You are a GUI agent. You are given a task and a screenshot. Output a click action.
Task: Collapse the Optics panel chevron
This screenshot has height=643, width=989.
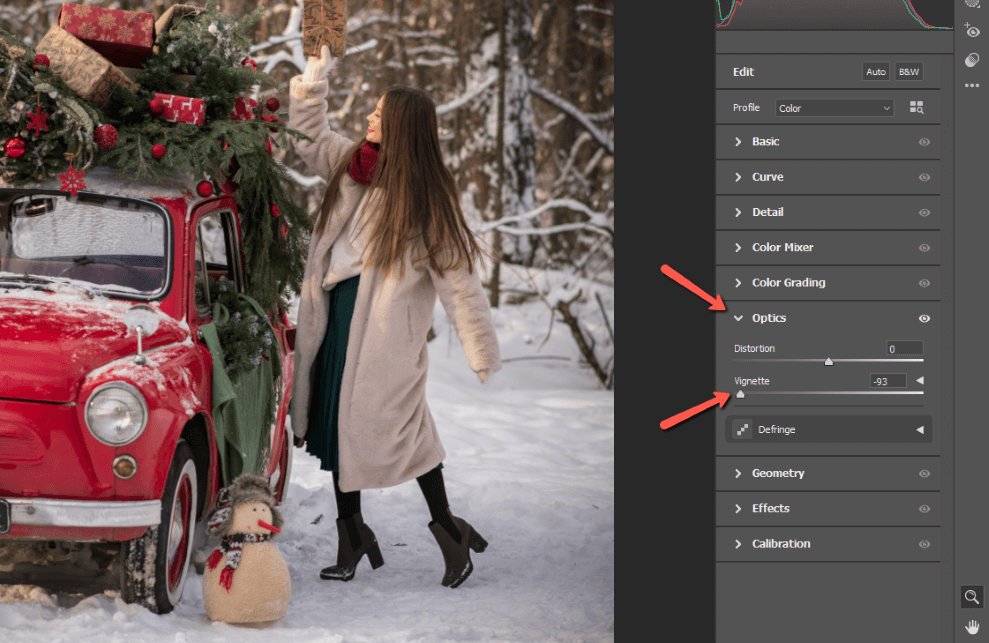[x=738, y=319]
